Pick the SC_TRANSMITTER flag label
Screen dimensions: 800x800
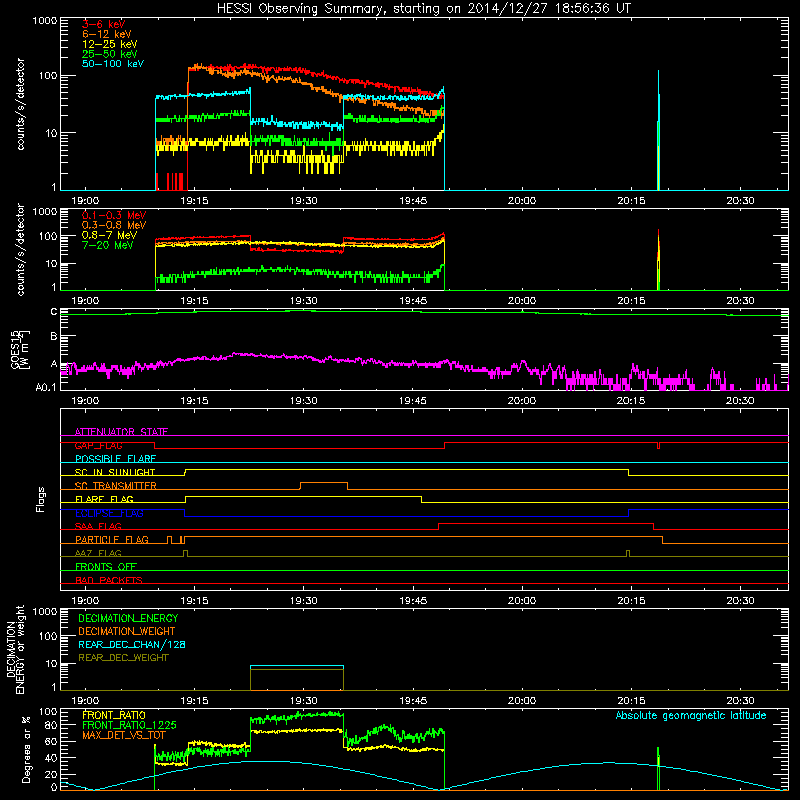116,486
